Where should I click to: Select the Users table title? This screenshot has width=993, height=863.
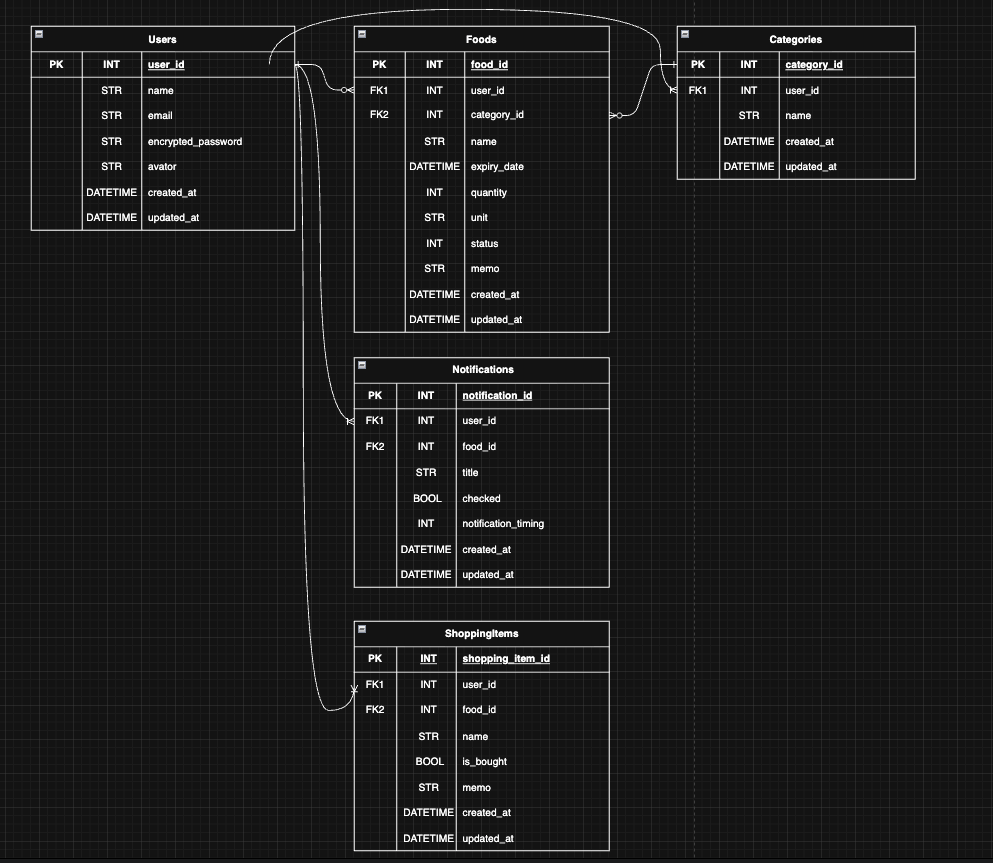[x=162, y=39]
